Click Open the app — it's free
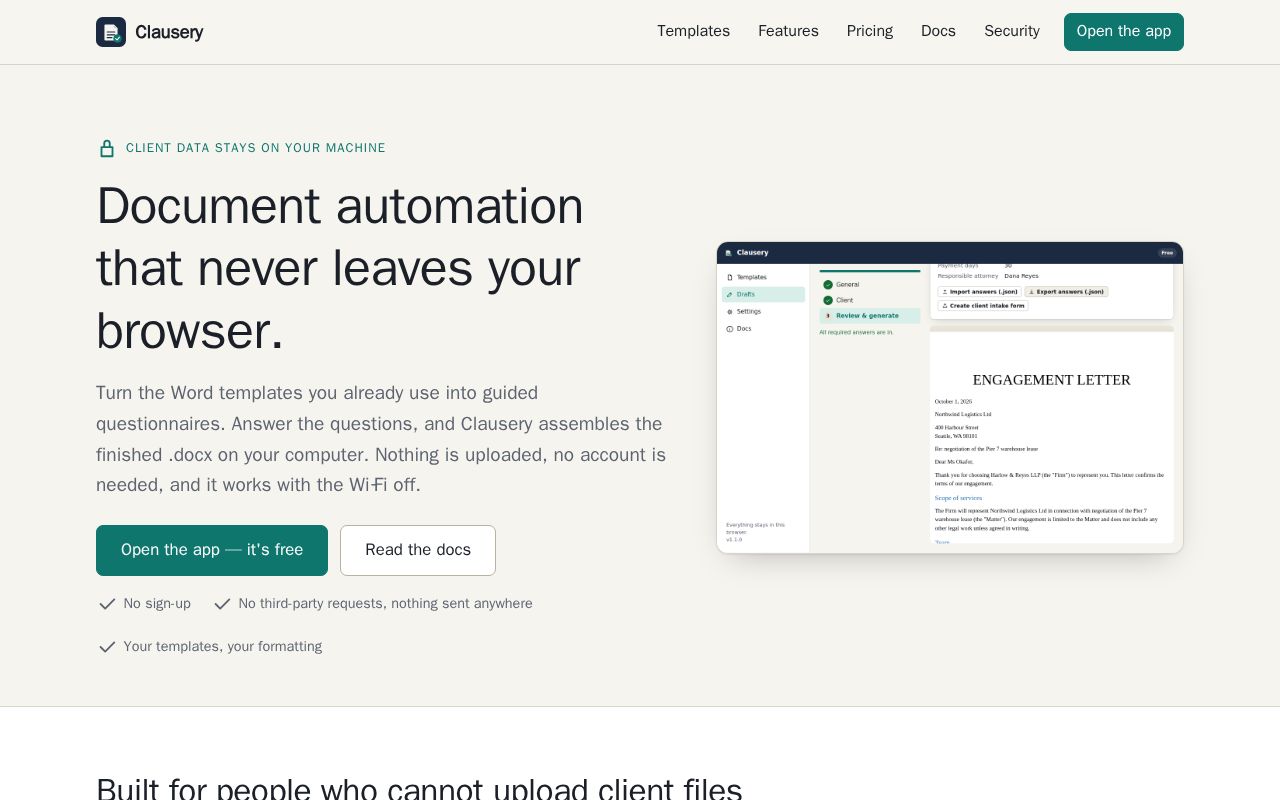Viewport: 1280px width, 800px height. (x=212, y=550)
